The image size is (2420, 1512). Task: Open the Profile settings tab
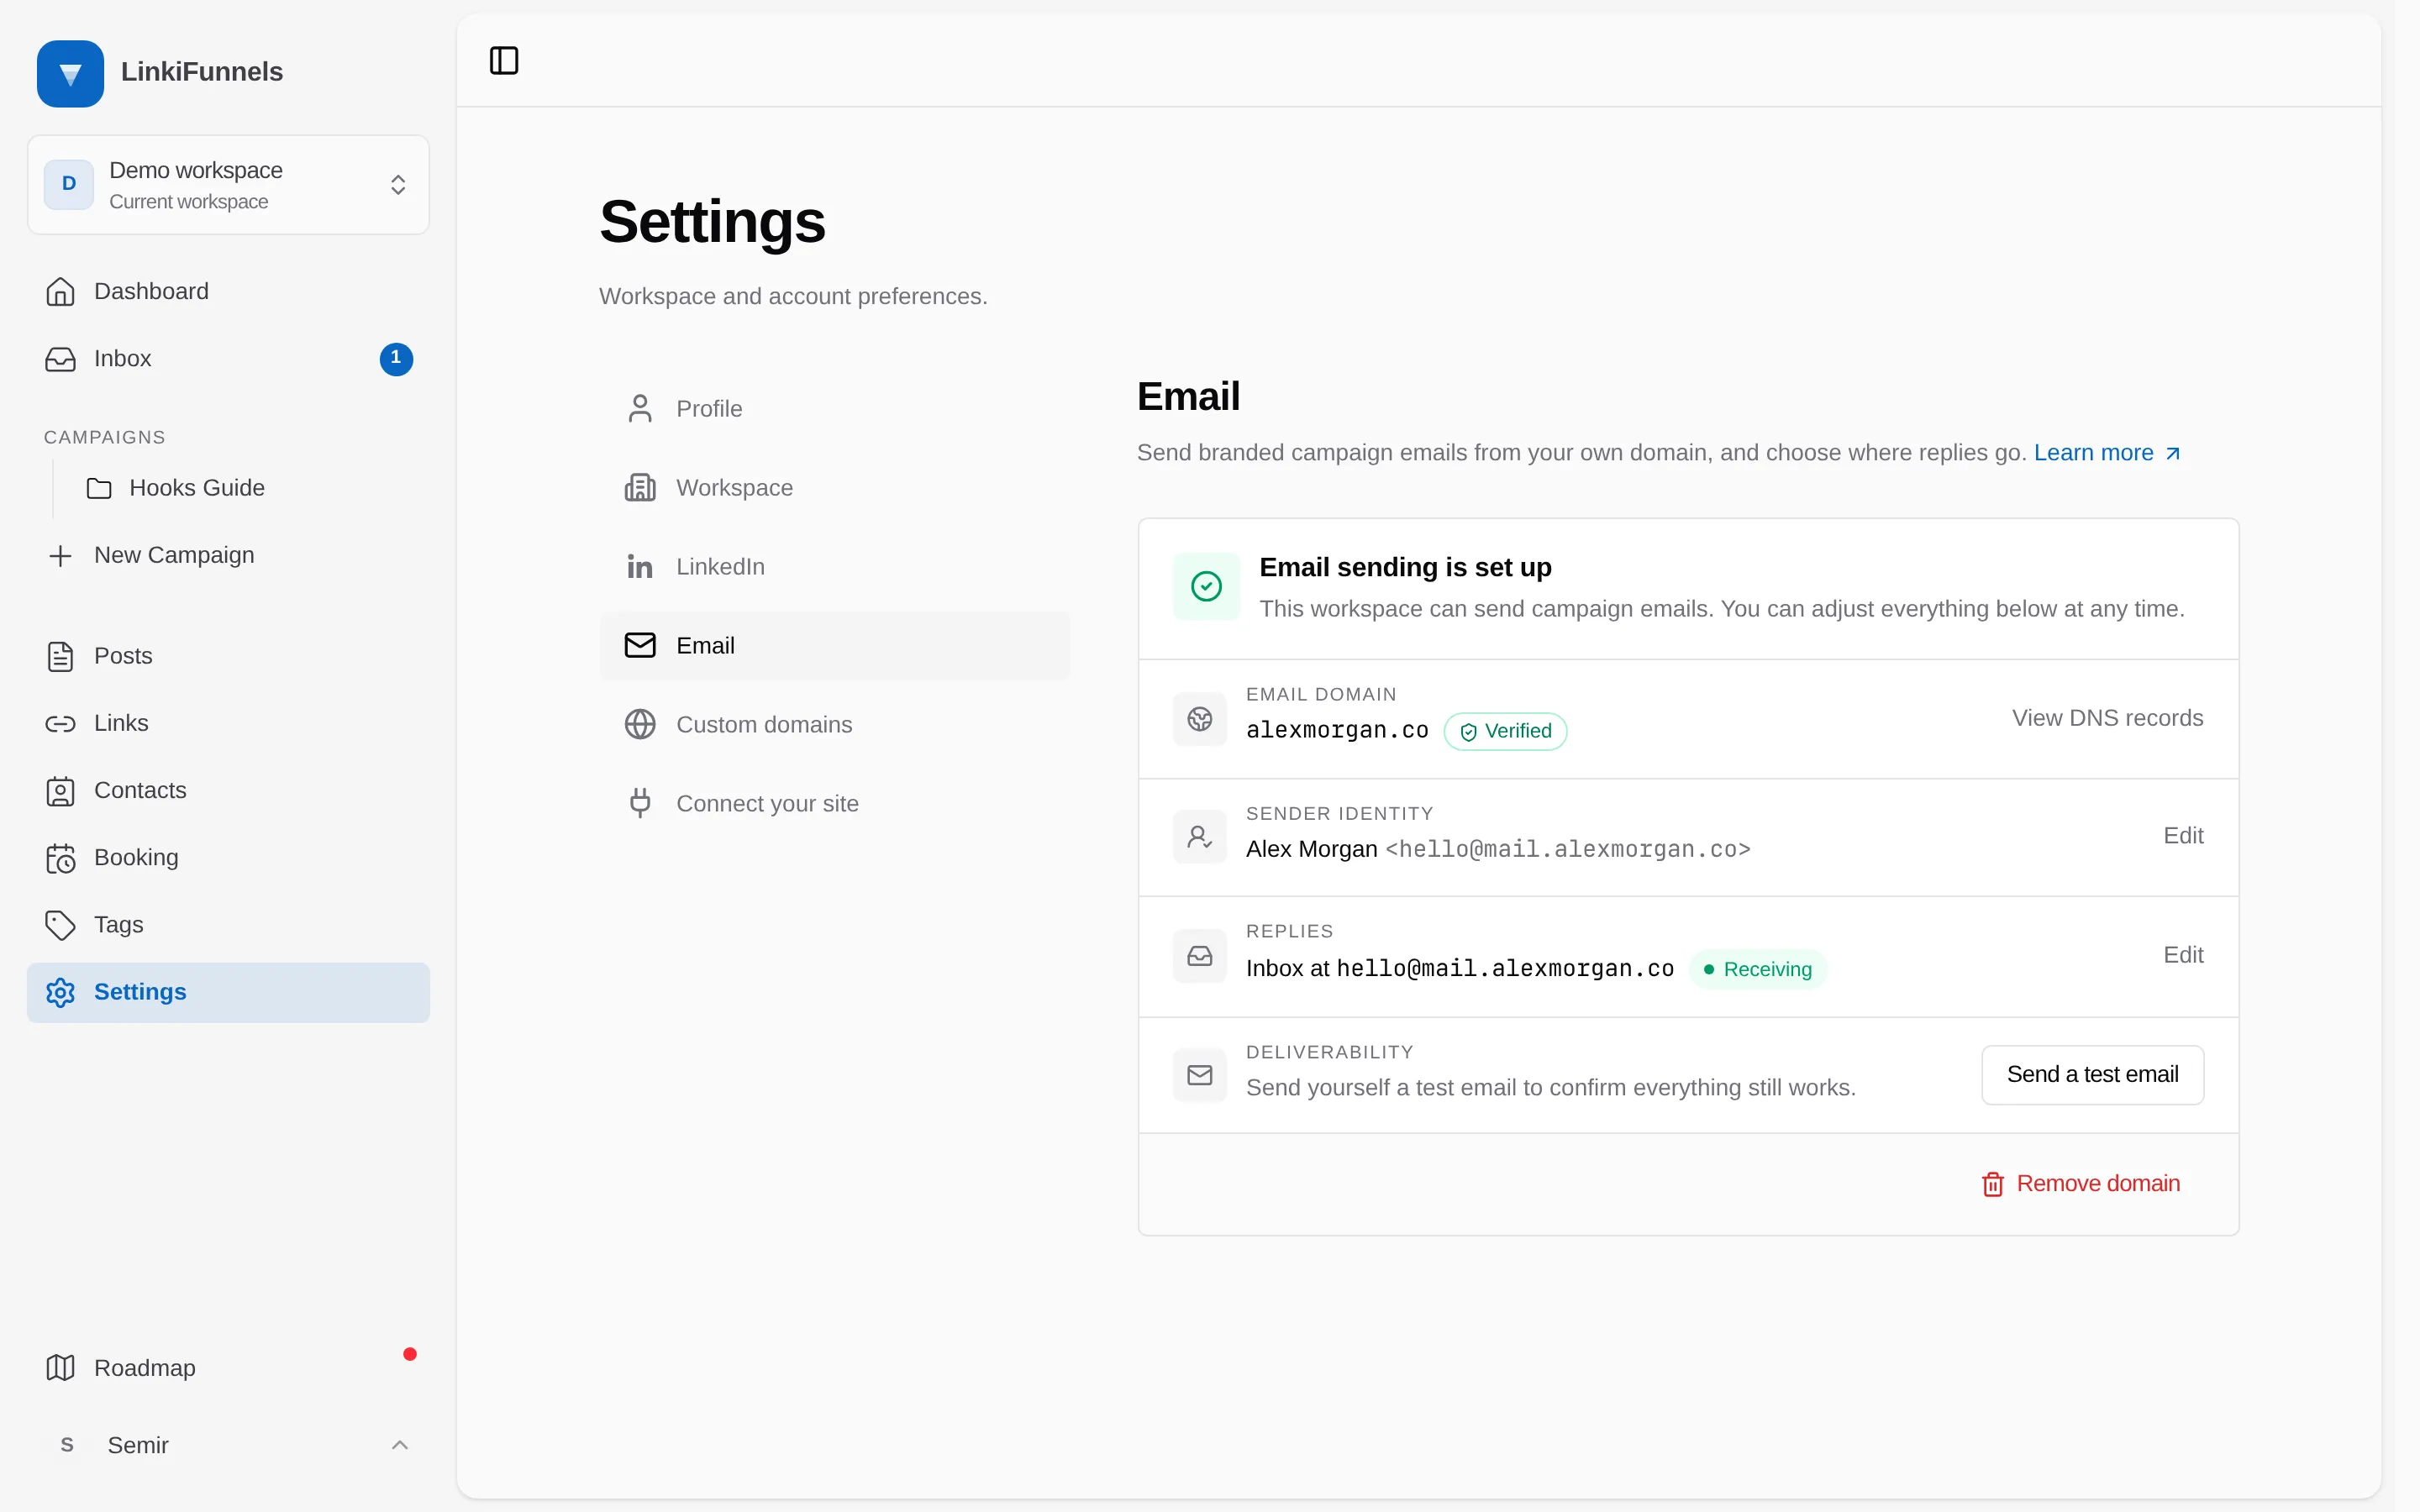834,409
